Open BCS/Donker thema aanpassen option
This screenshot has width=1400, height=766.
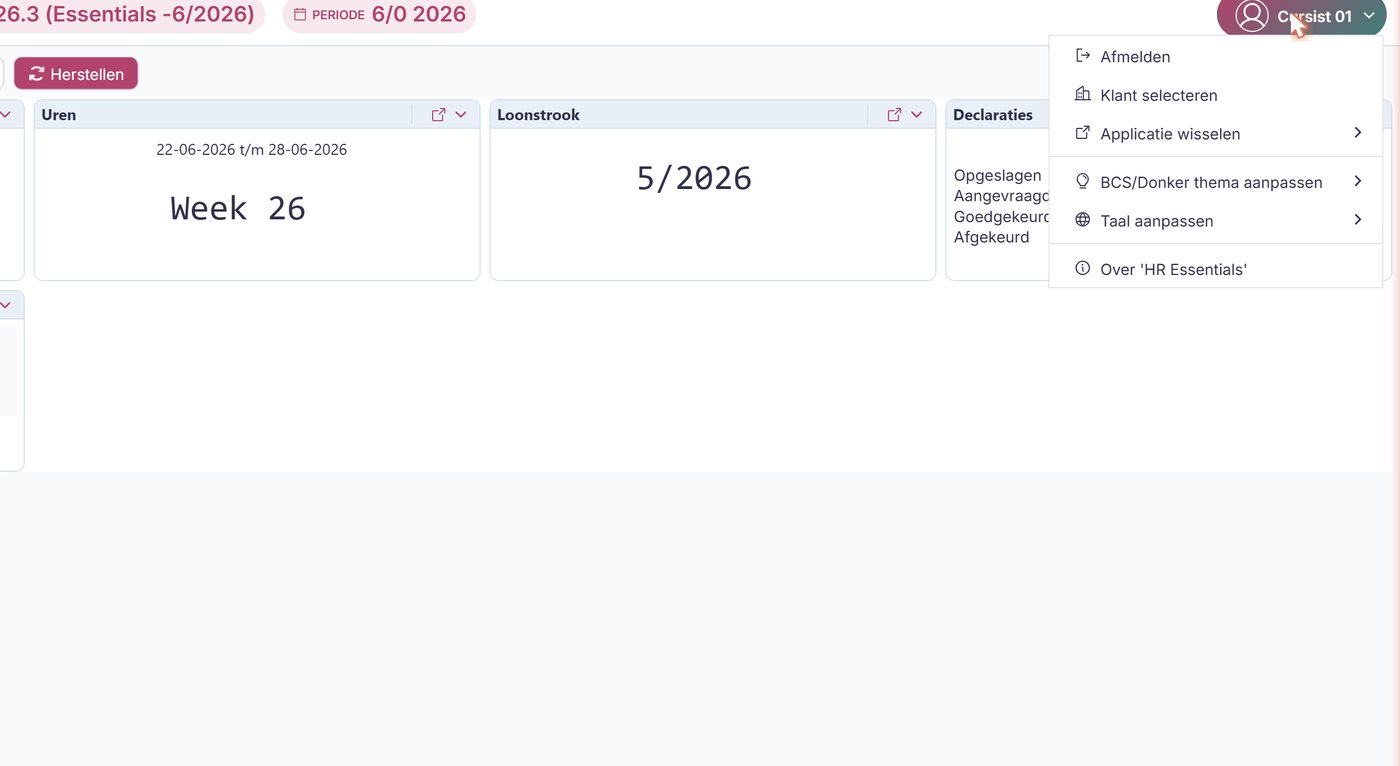tap(1215, 182)
